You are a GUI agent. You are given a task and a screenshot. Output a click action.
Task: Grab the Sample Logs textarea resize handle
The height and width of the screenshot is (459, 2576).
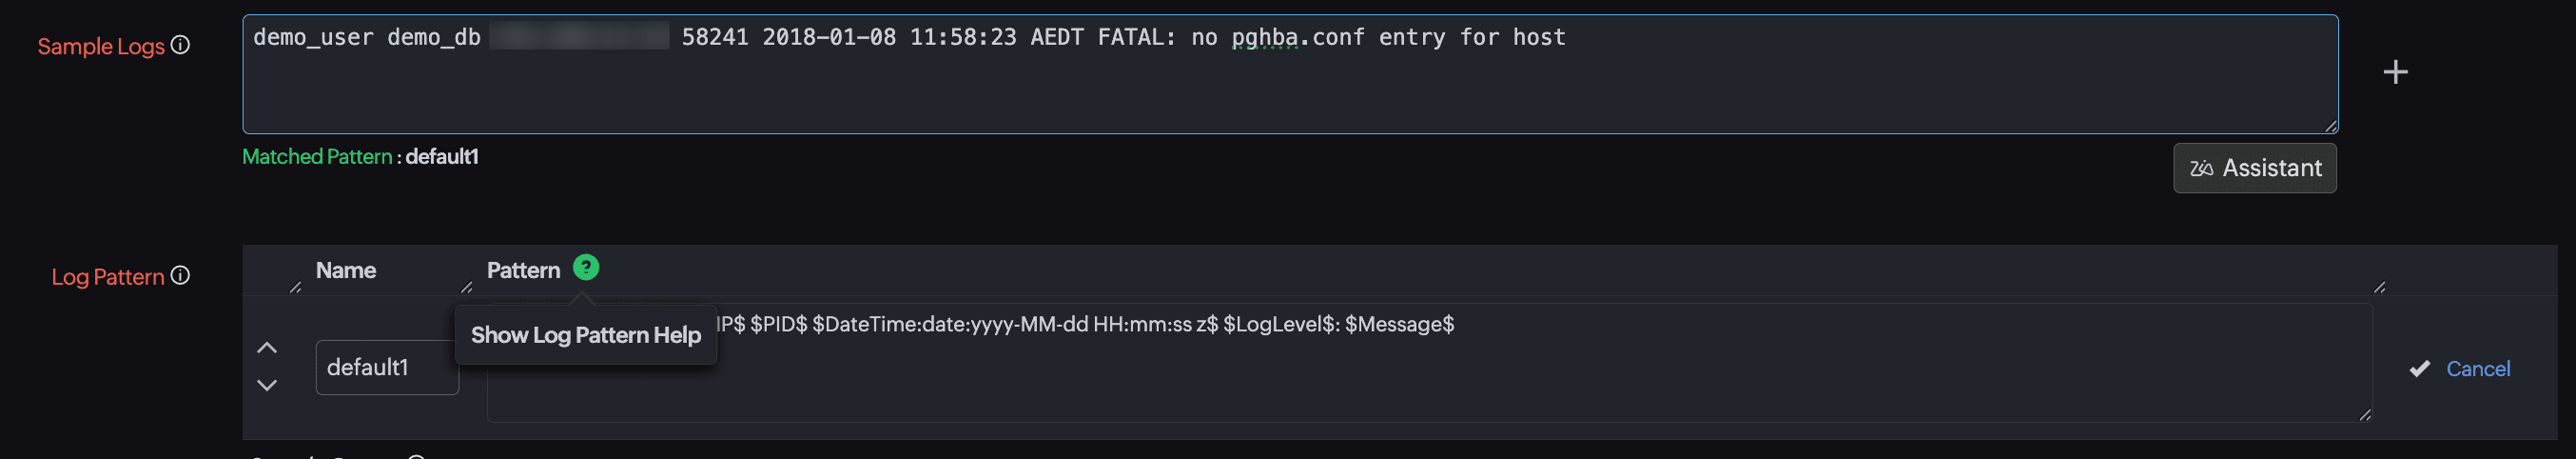(2330, 126)
